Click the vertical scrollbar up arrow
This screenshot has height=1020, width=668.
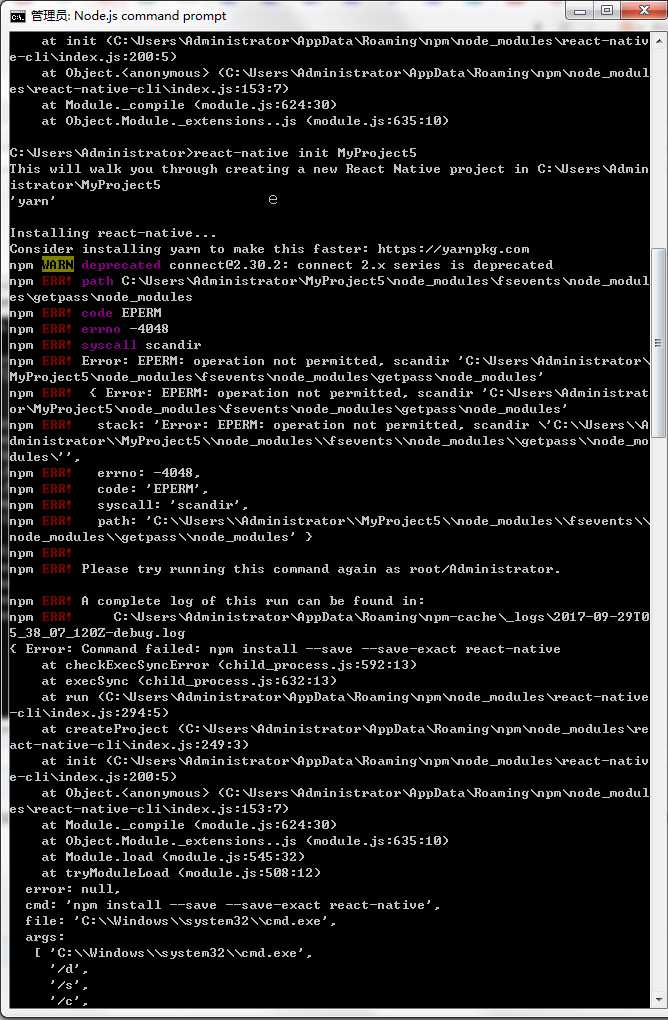point(658,41)
